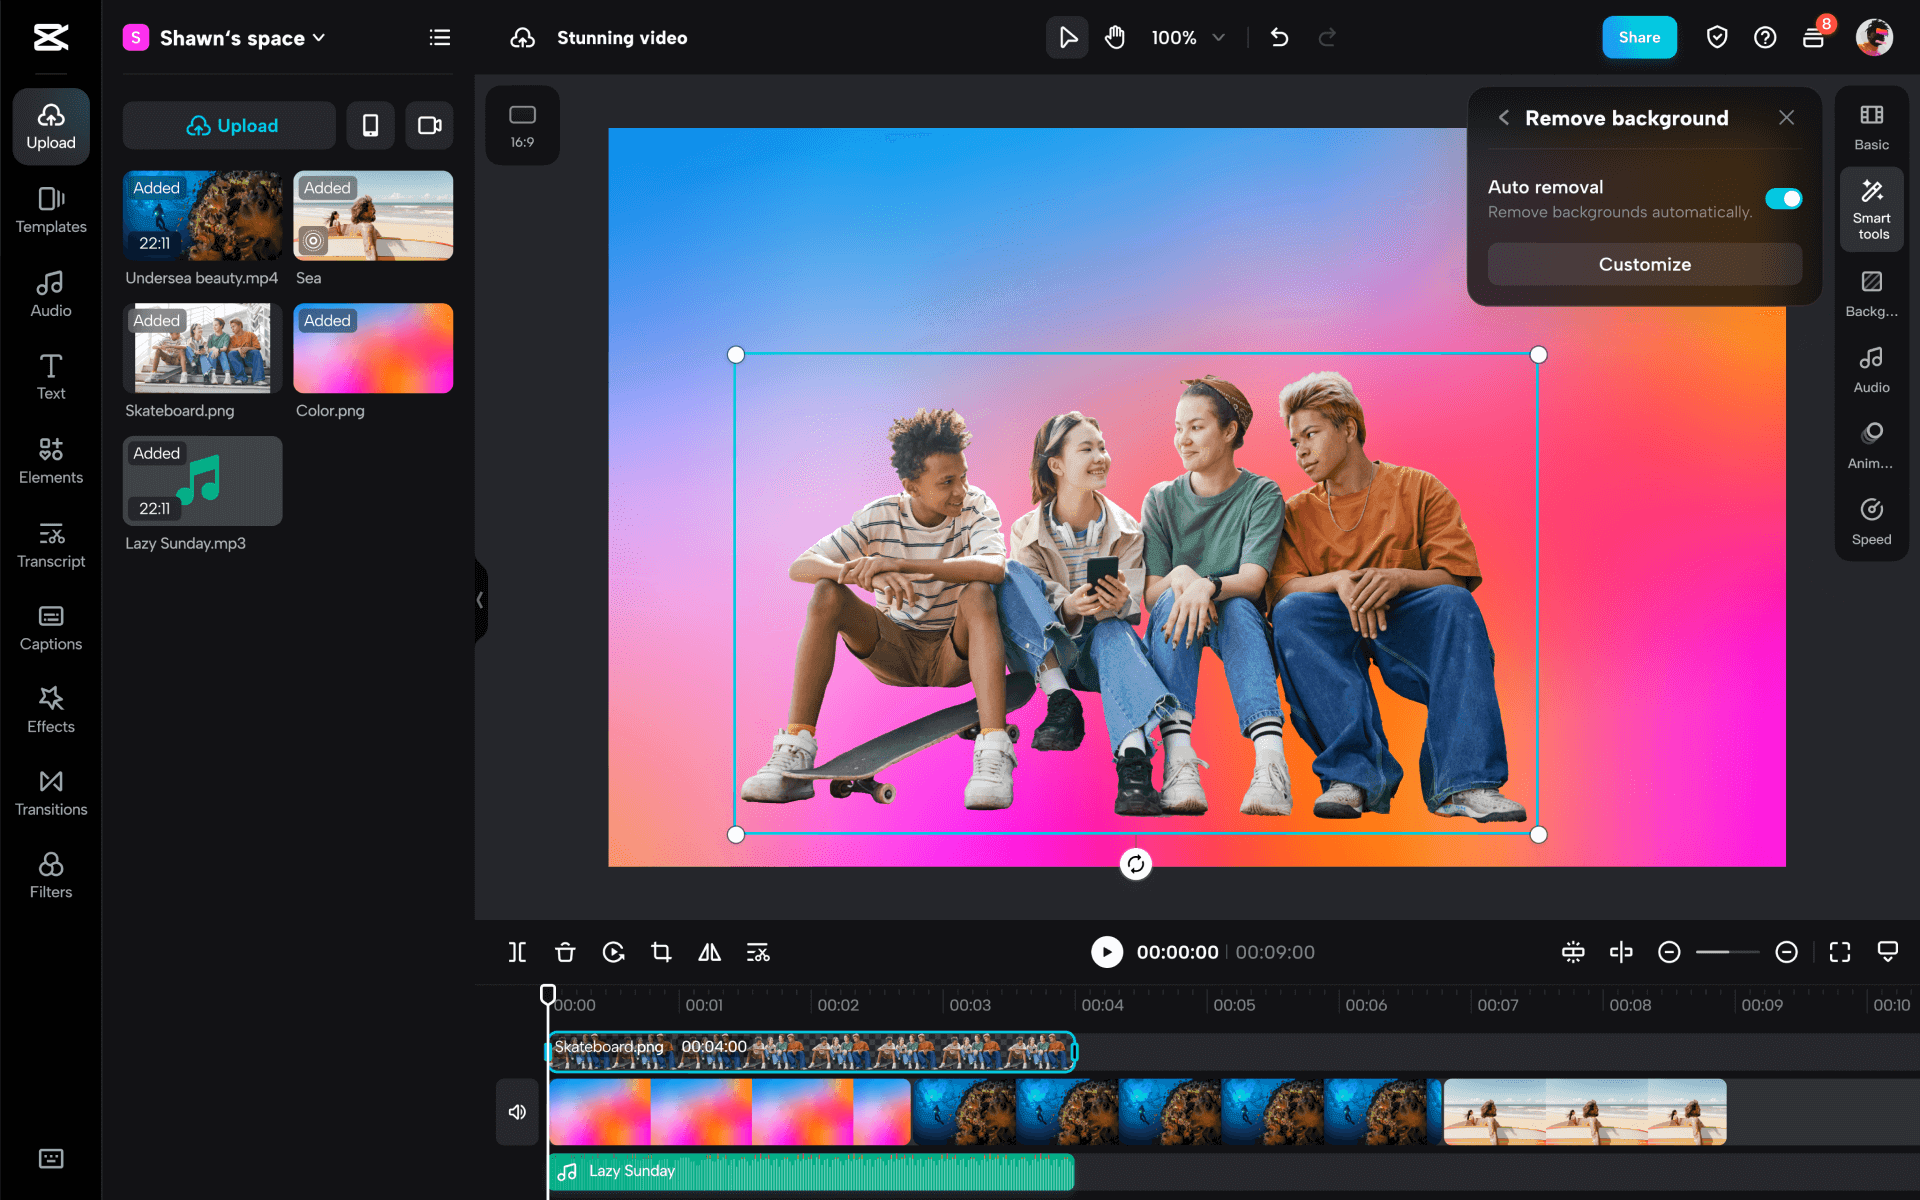Toggle audio mute on timeline

tap(520, 1110)
